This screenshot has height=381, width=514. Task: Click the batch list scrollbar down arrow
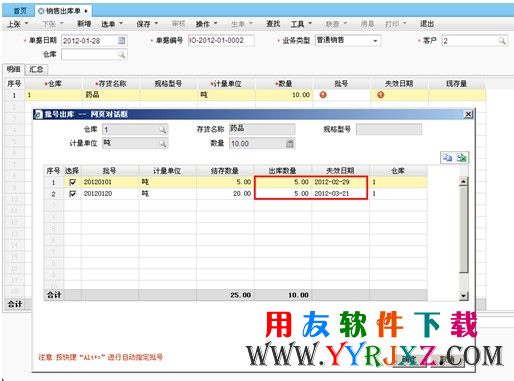[x=463, y=295]
